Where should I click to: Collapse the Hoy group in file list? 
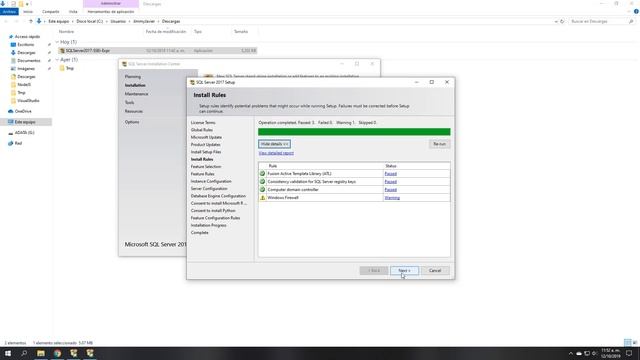click(x=57, y=42)
